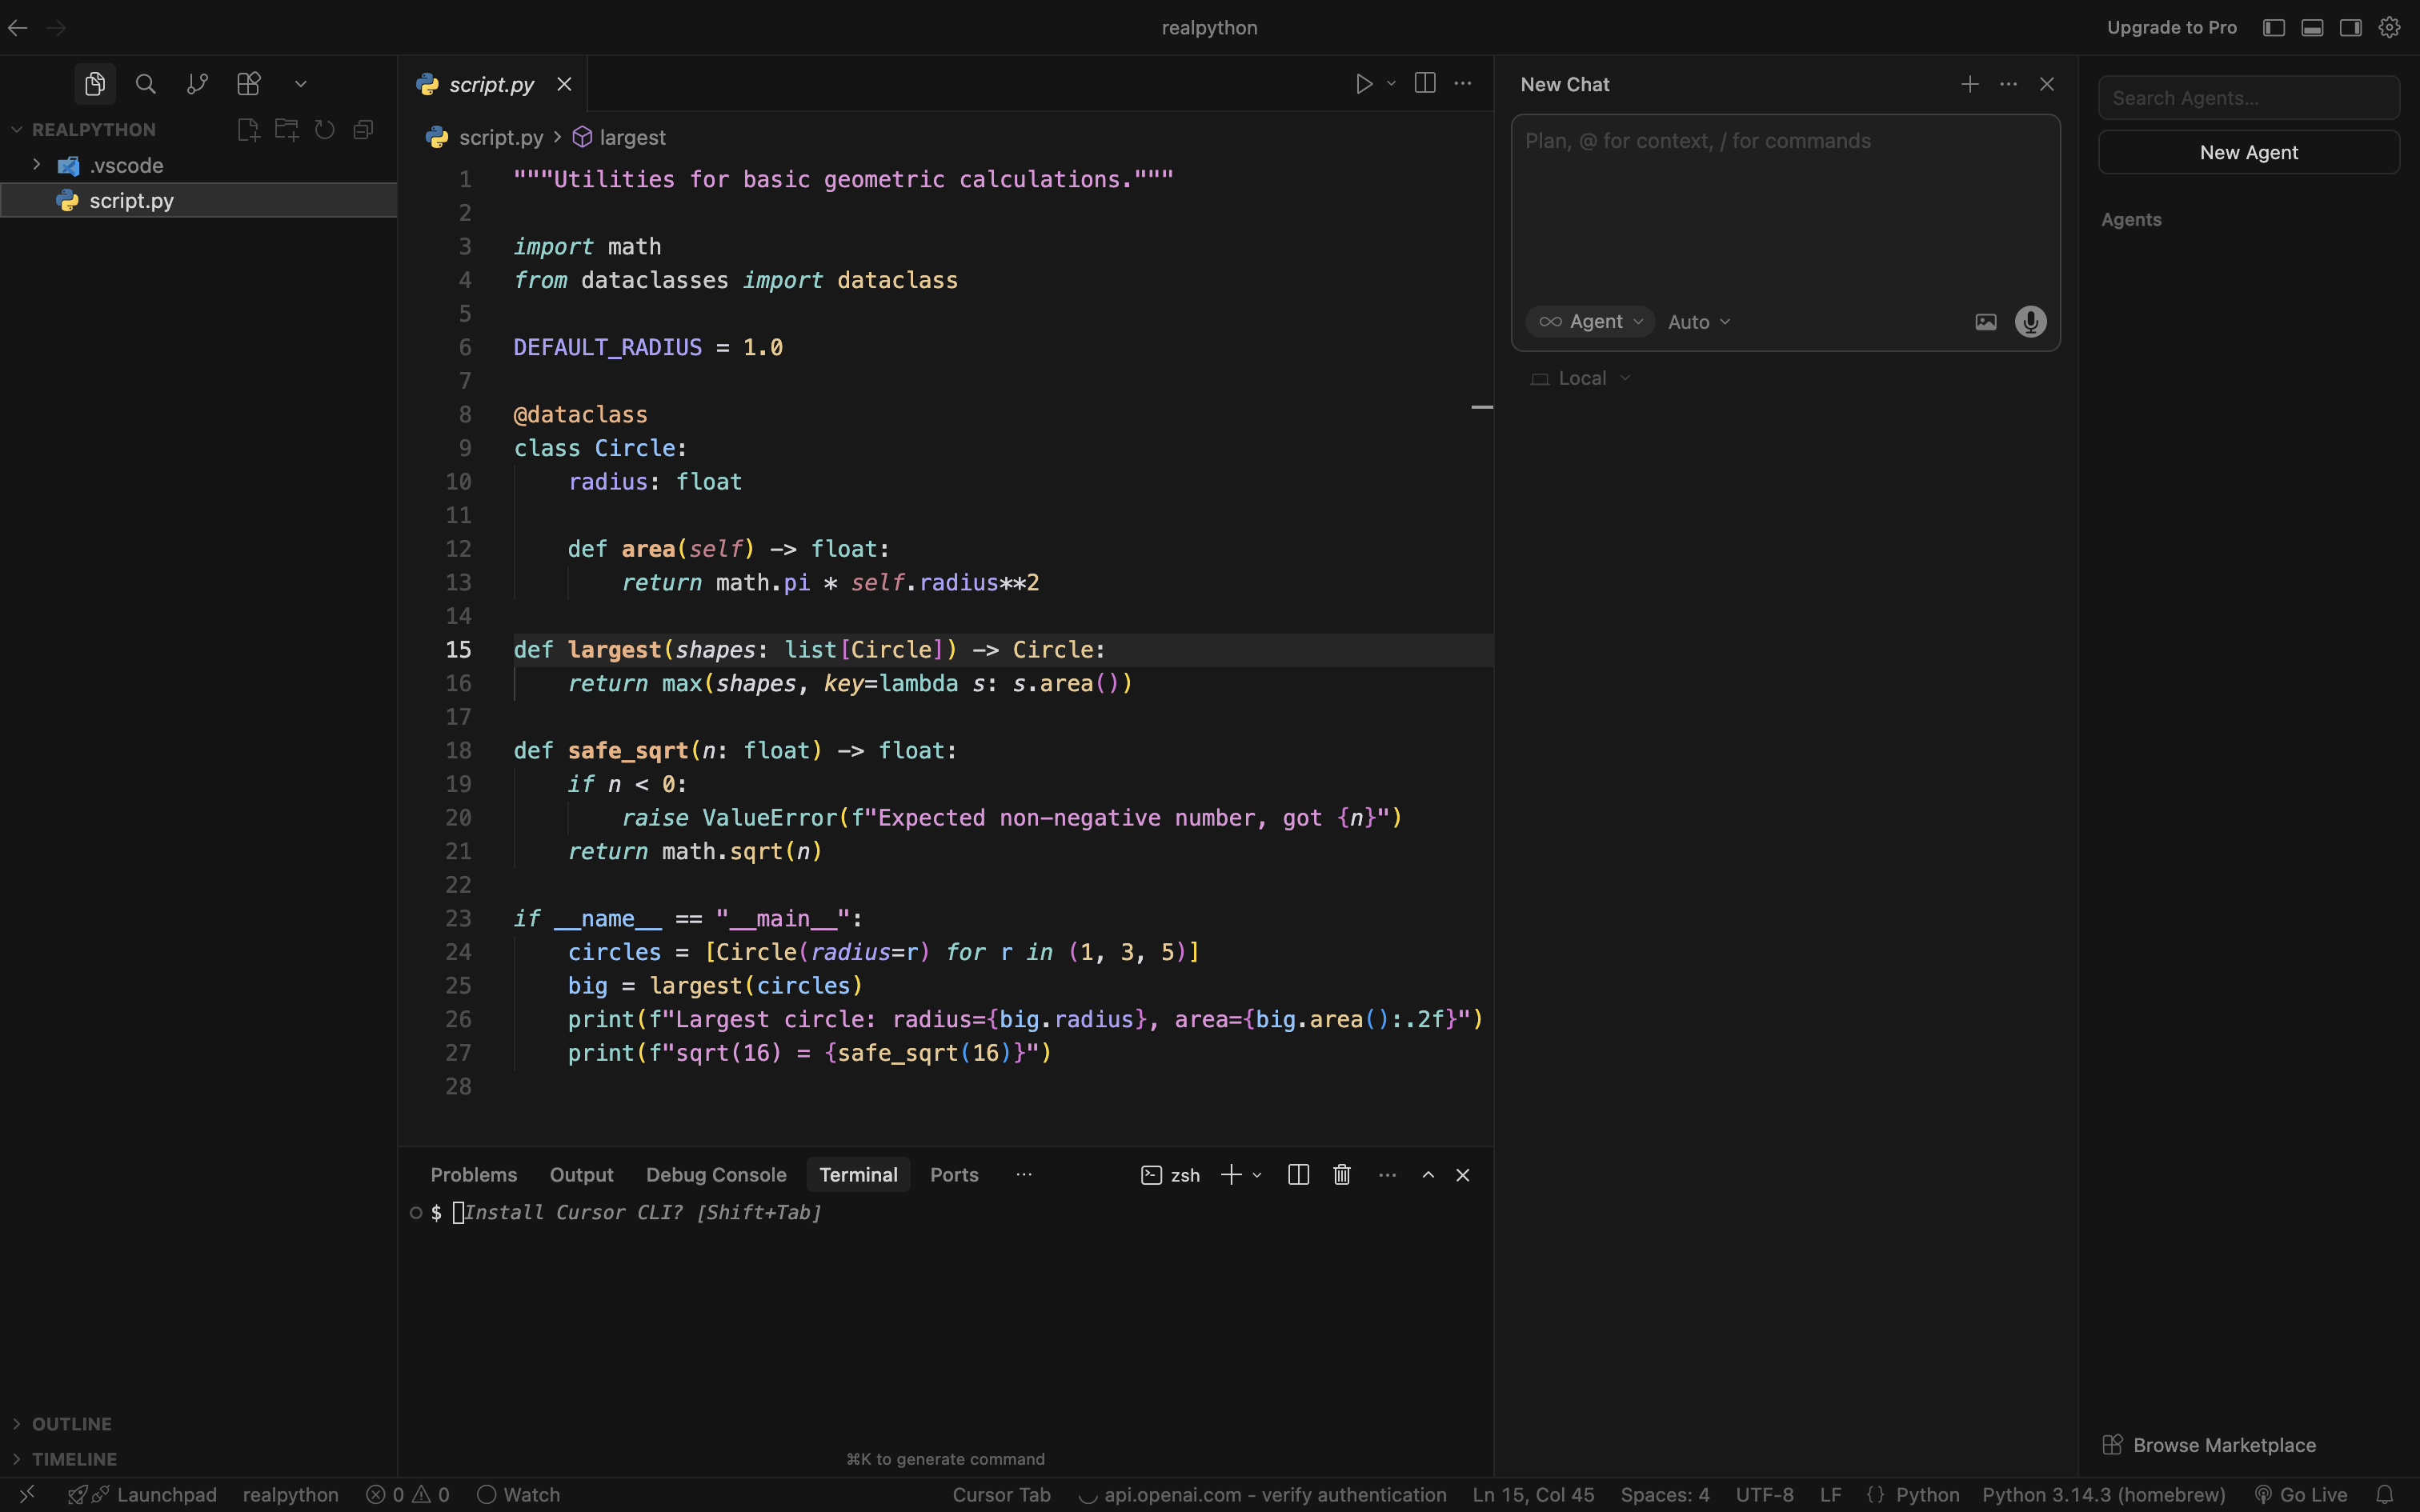Toggle Watch in the status bar
2420x1512 pixels.
[x=518, y=1494]
